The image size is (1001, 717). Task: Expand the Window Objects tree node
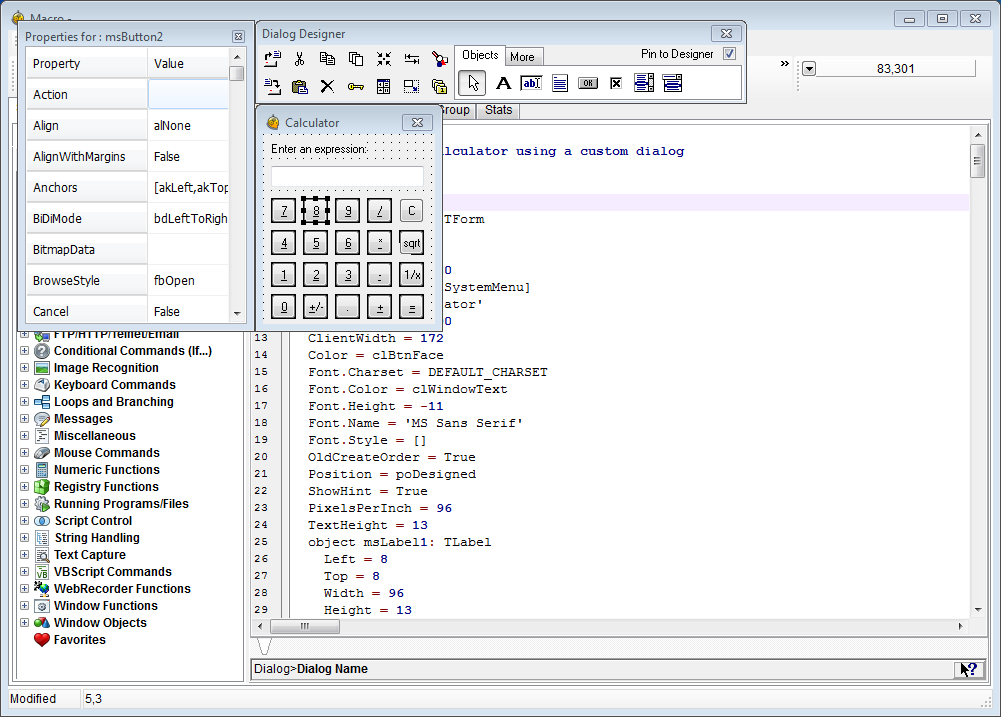(24, 623)
